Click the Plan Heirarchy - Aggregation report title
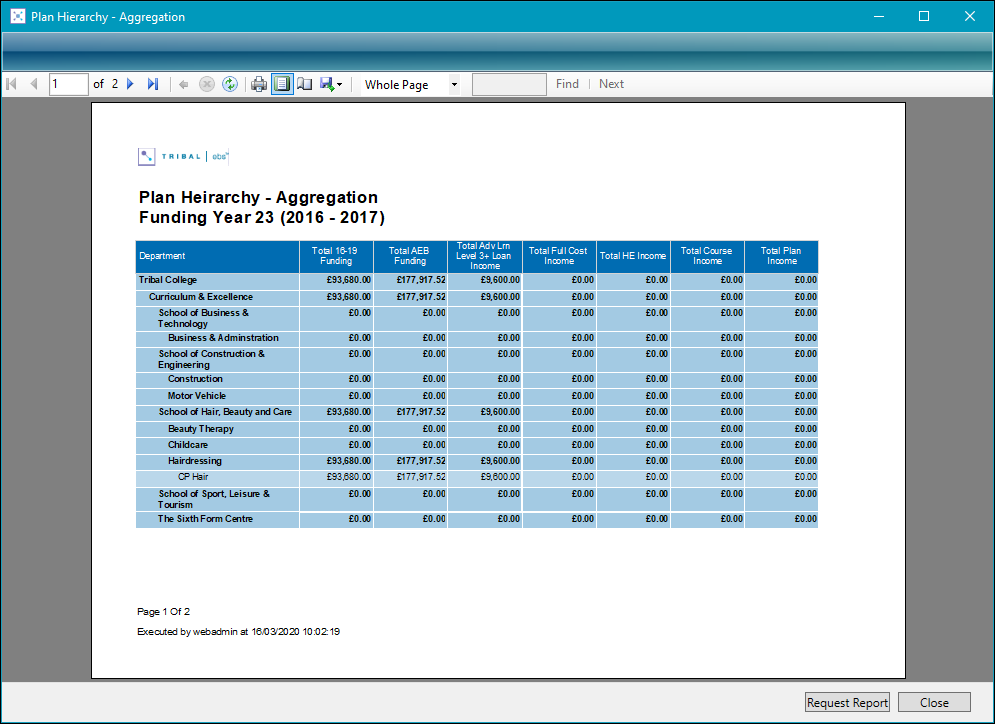Image resolution: width=995 pixels, height=724 pixels. [258, 197]
